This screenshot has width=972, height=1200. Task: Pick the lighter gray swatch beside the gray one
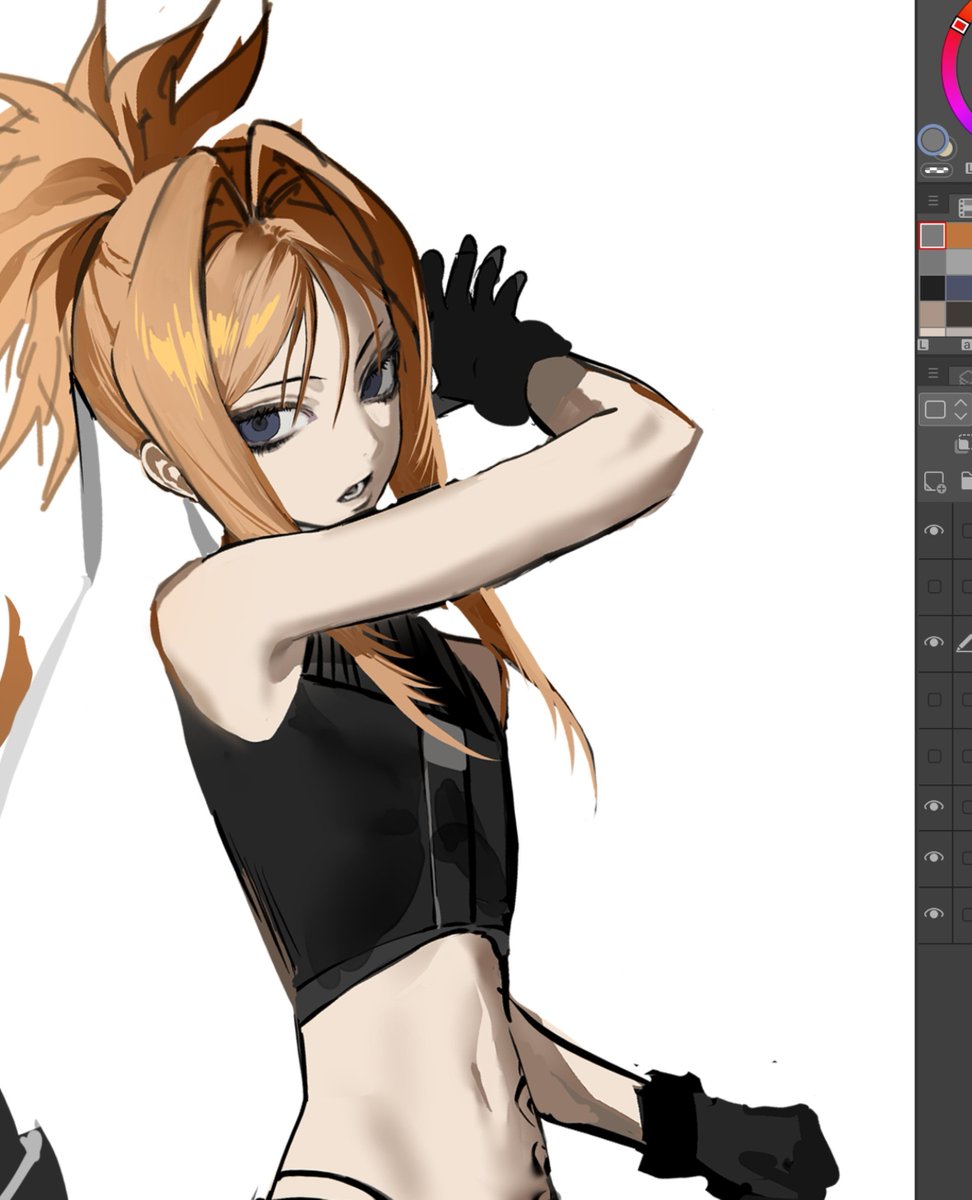click(959, 262)
